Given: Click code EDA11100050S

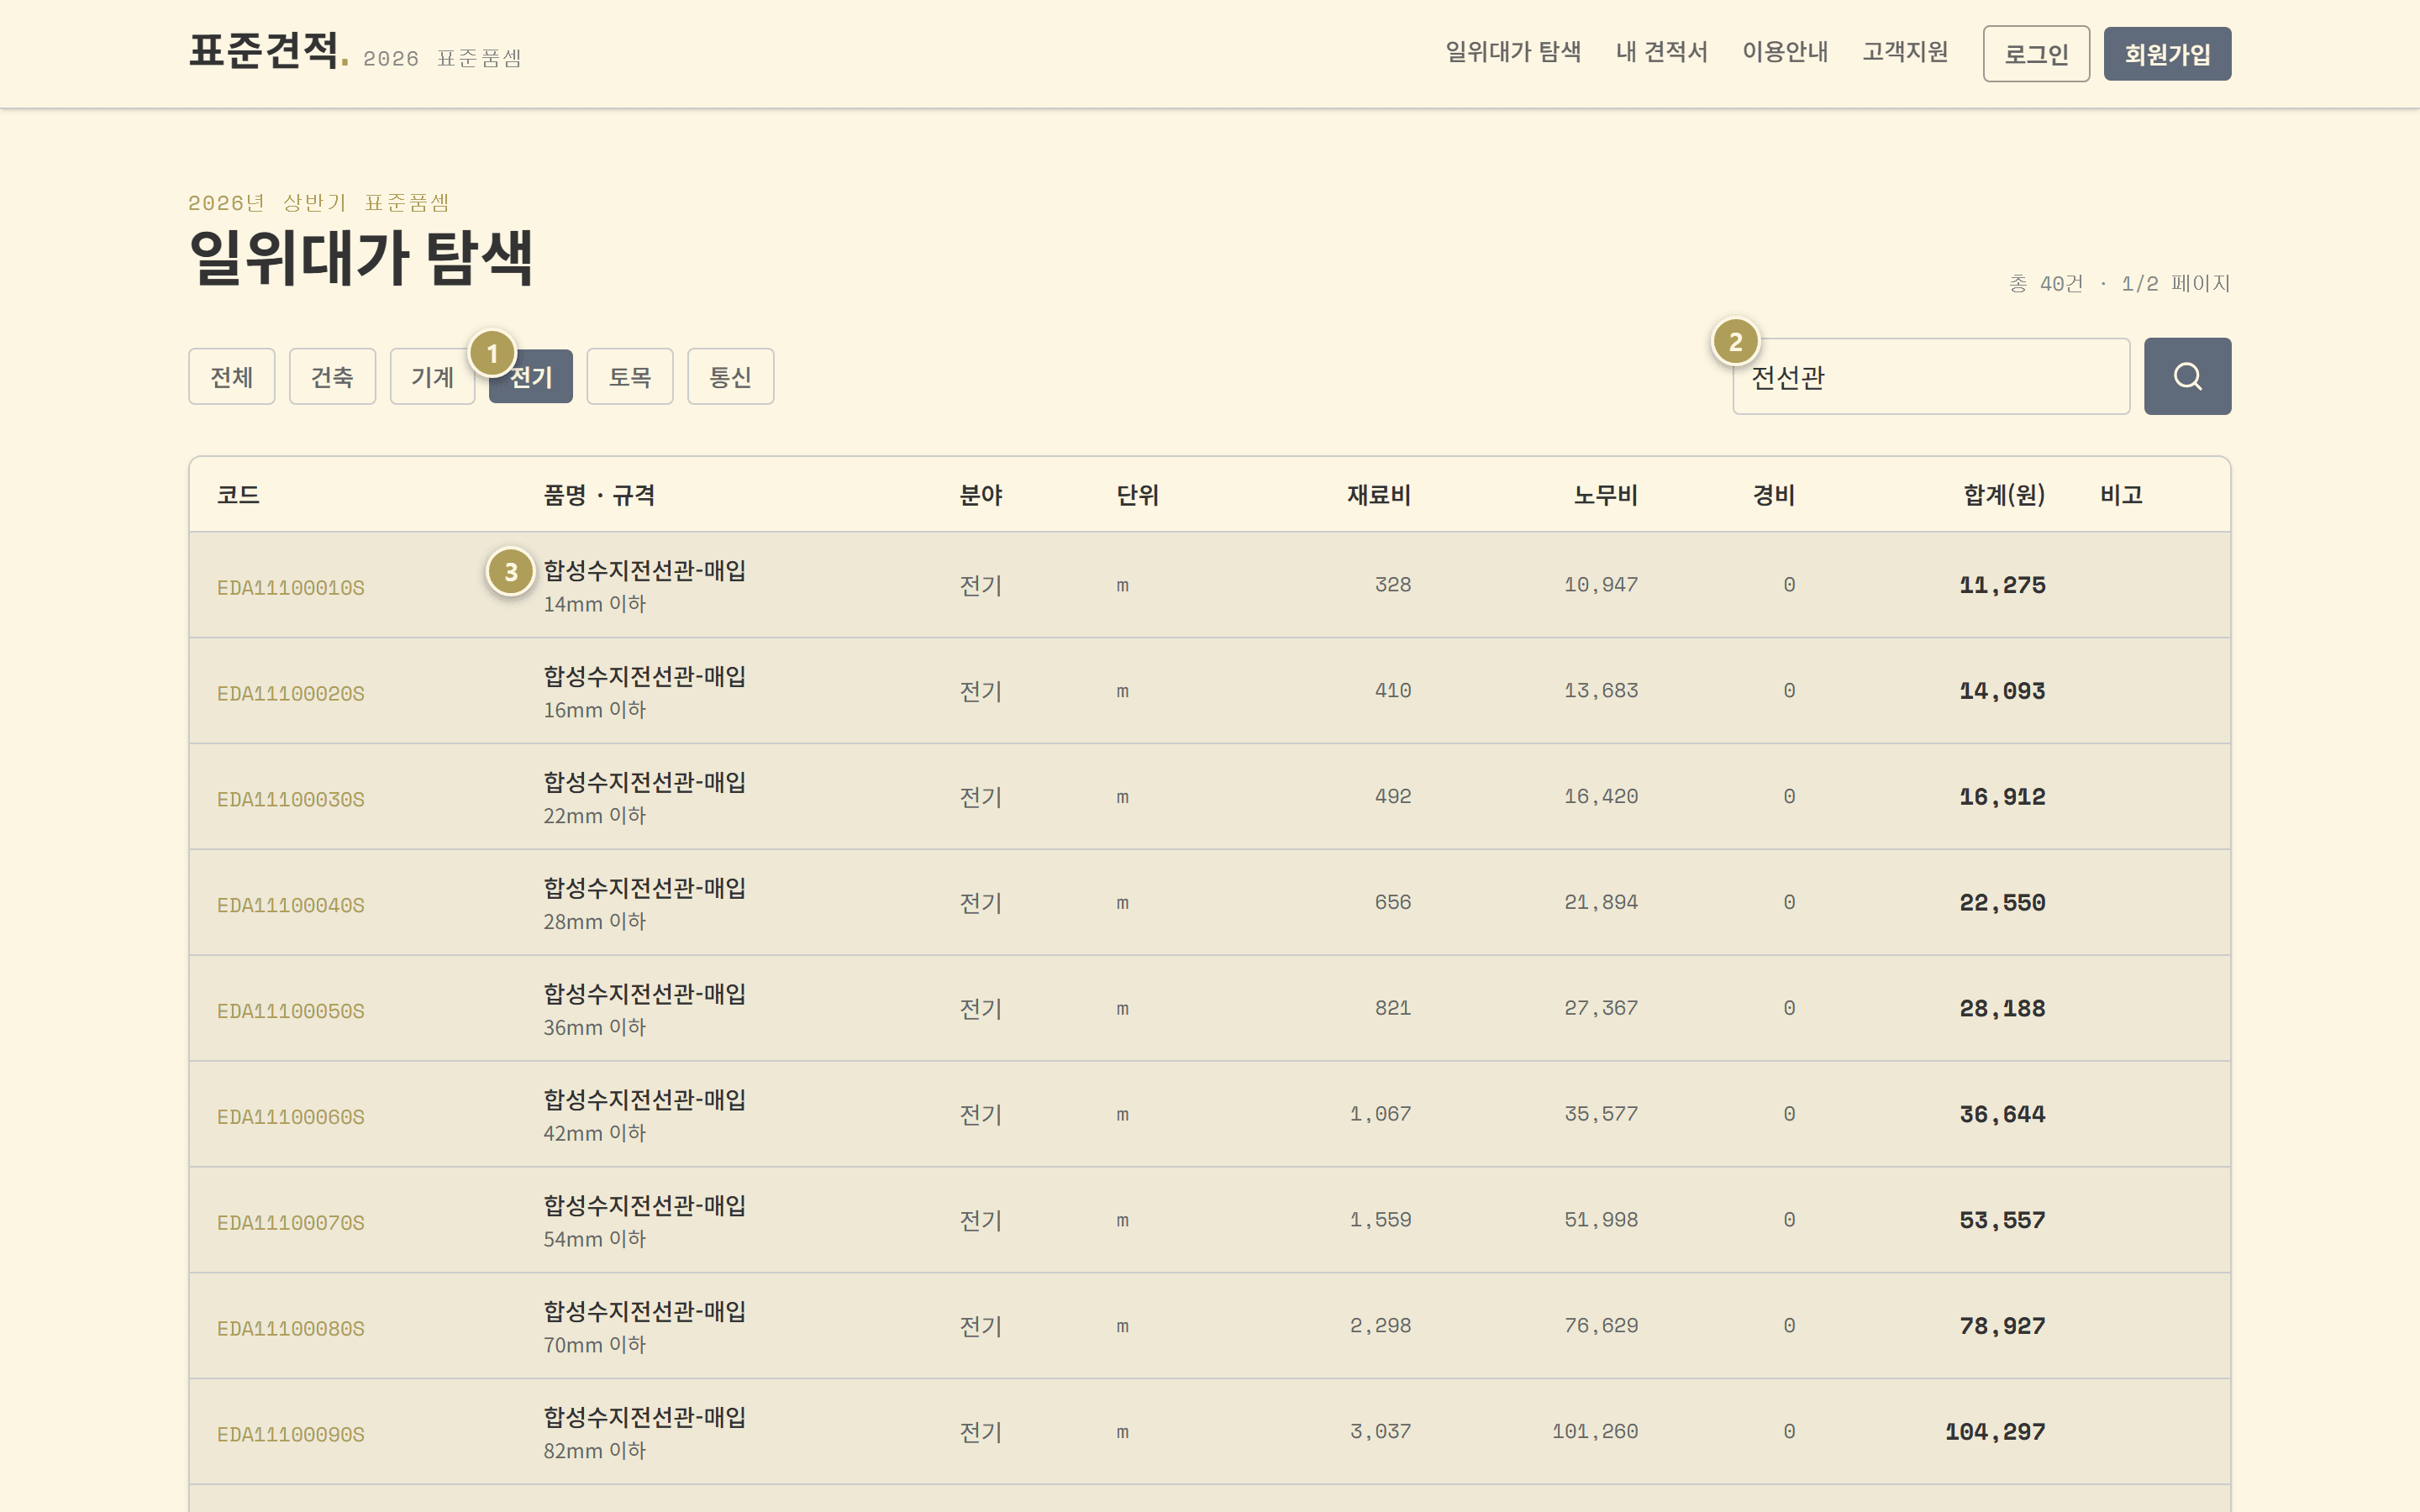Looking at the screenshot, I should 291,1012.
